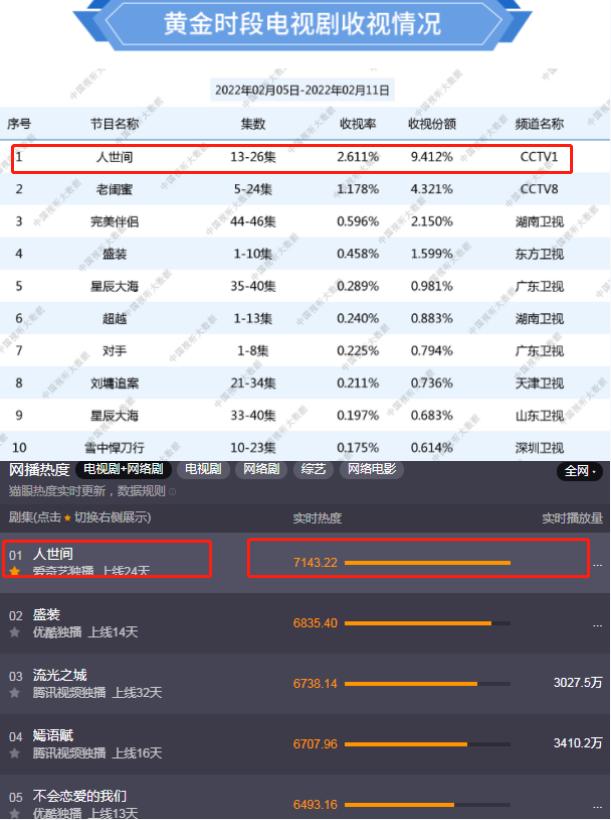Screen dimensions: 611x820
Task: Select 盛装 in the ratings table
Action: pyautogui.click(x=115, y=254)
